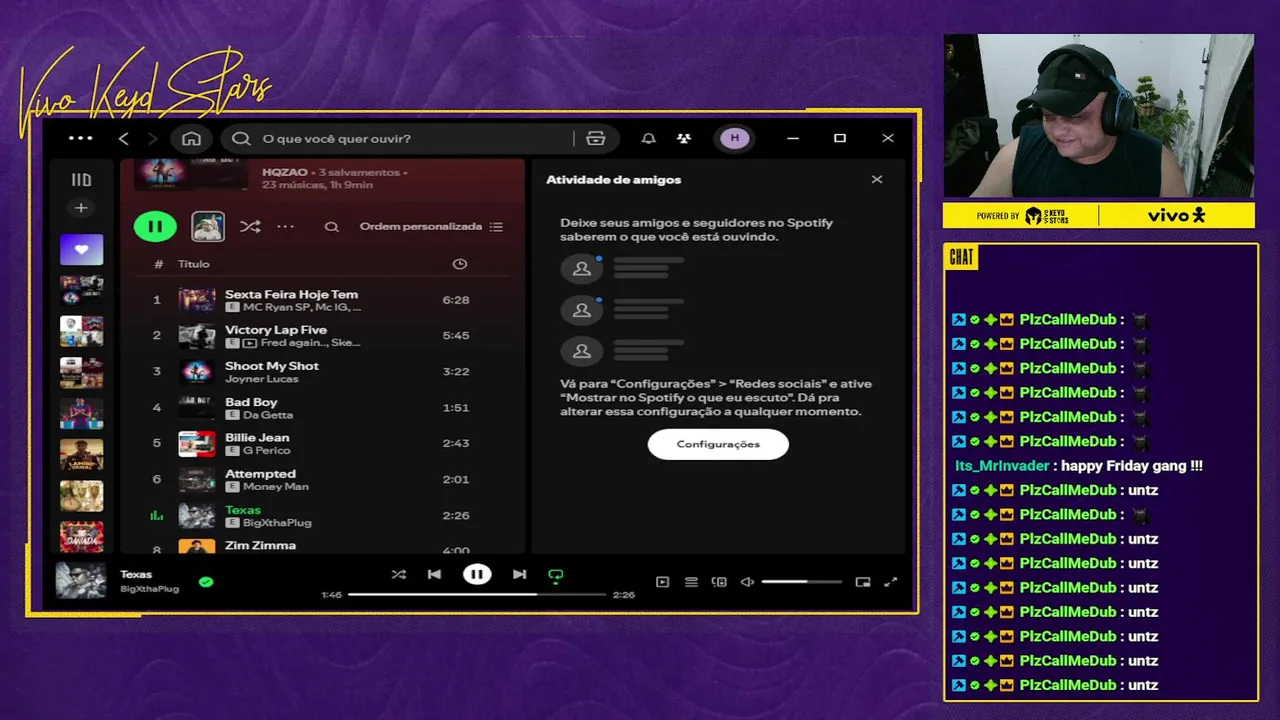Screen dimensions: 1280x720
Task: Pause playlist with green button
Action: pyautogui.click(x=155, y=226)
